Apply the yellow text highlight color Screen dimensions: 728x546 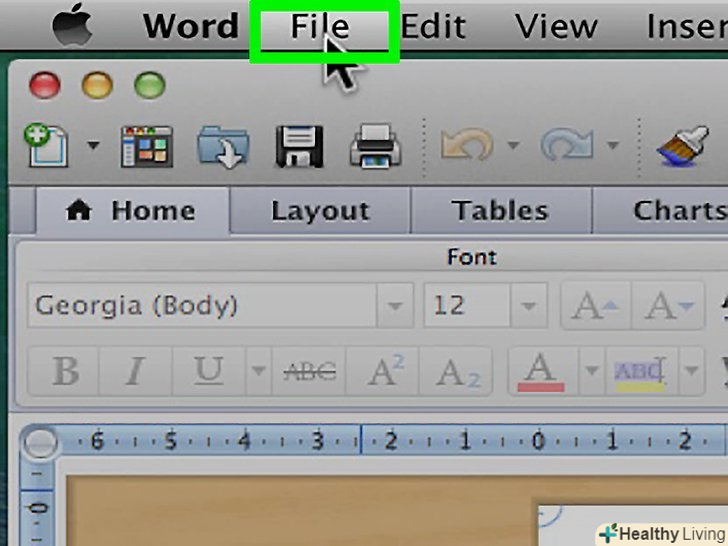pos(641,371)
